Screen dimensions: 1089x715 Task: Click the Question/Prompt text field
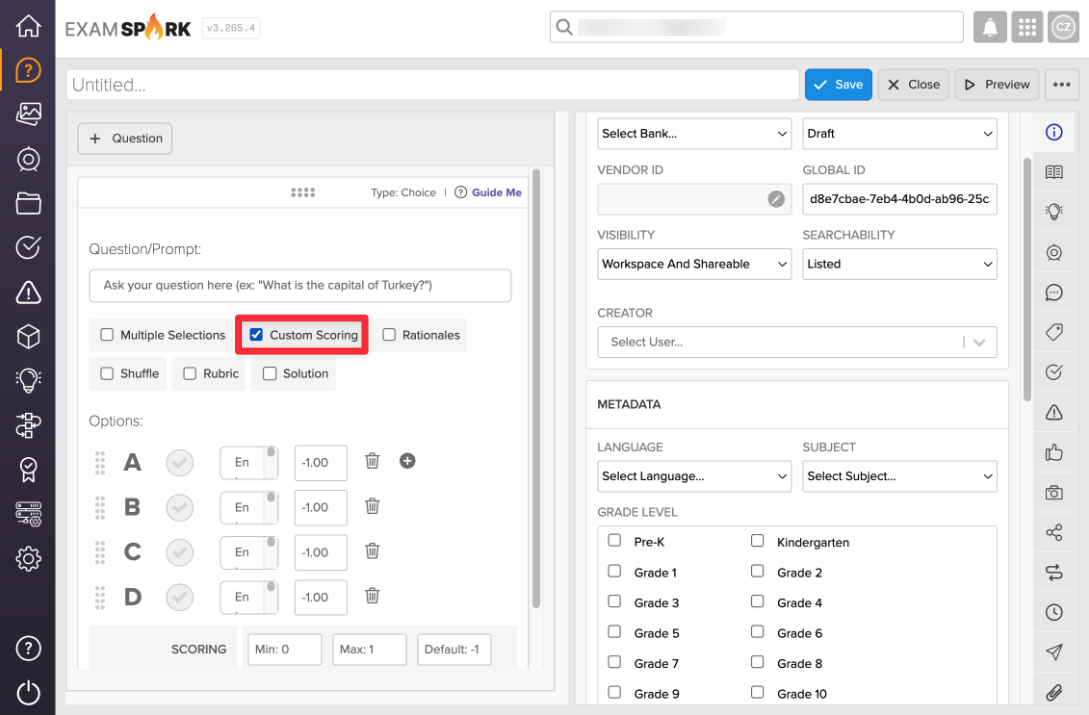pos(300,286)
